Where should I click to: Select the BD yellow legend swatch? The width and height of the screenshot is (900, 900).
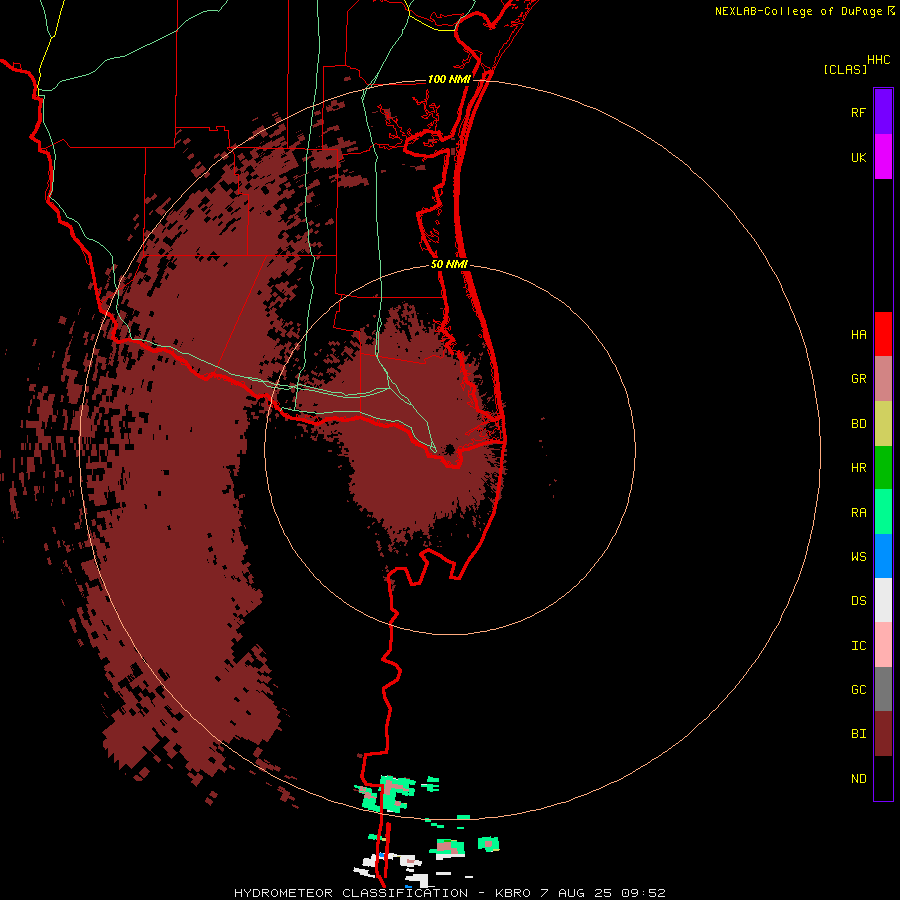[883, 424]
